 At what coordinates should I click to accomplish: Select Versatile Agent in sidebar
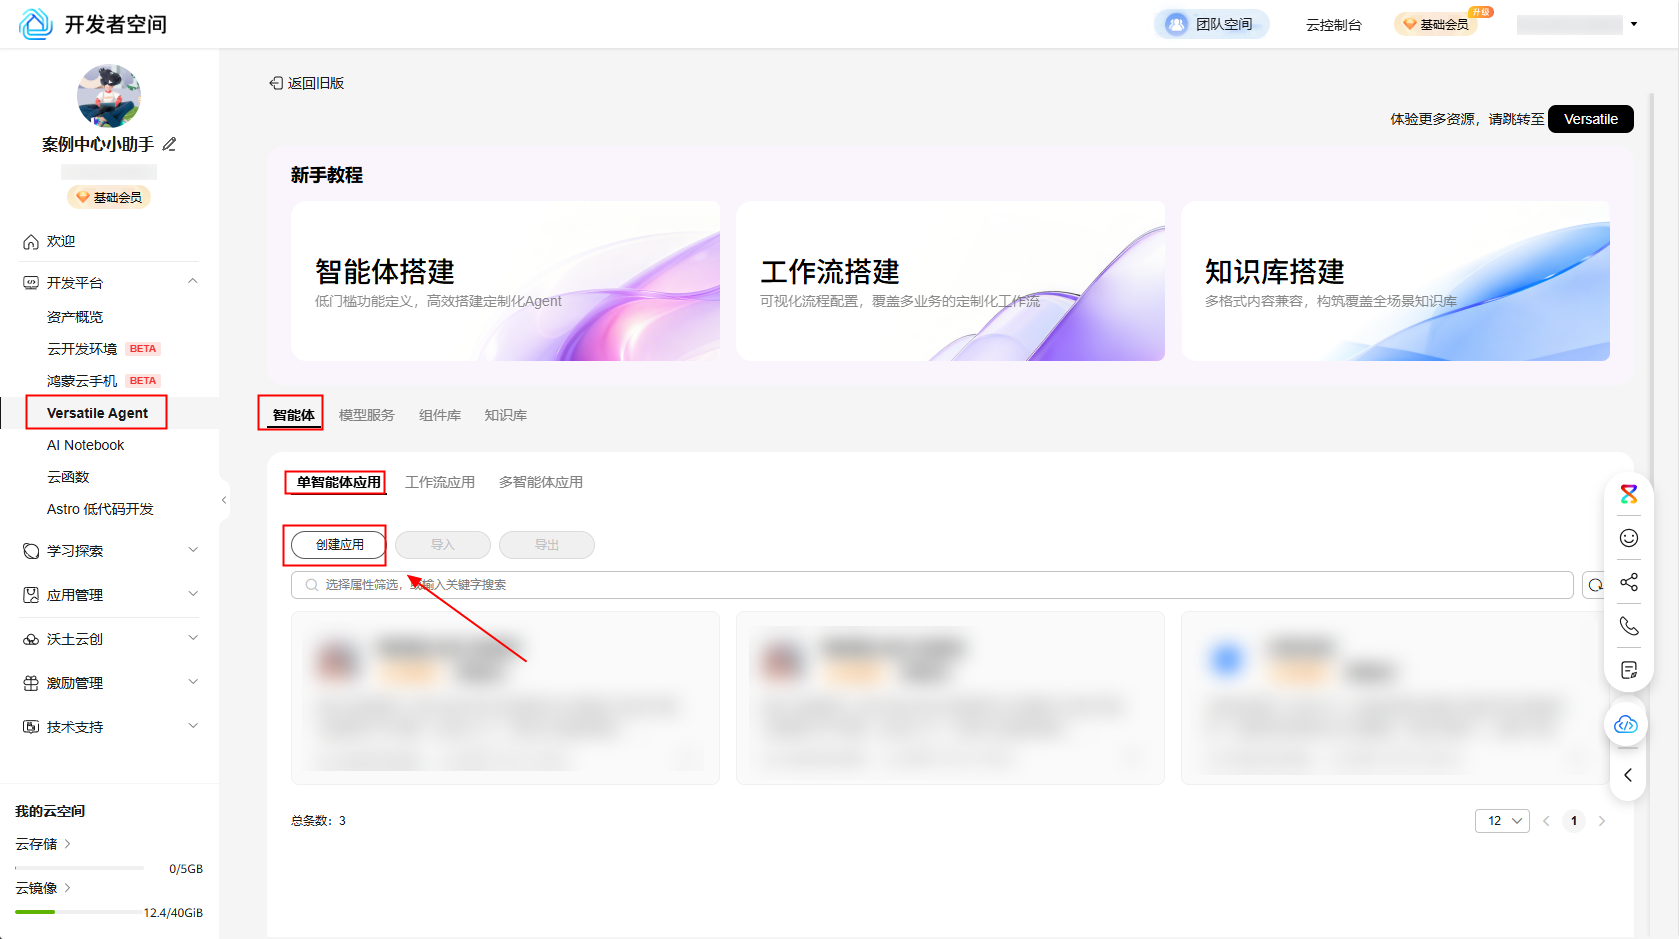(97, 413)
